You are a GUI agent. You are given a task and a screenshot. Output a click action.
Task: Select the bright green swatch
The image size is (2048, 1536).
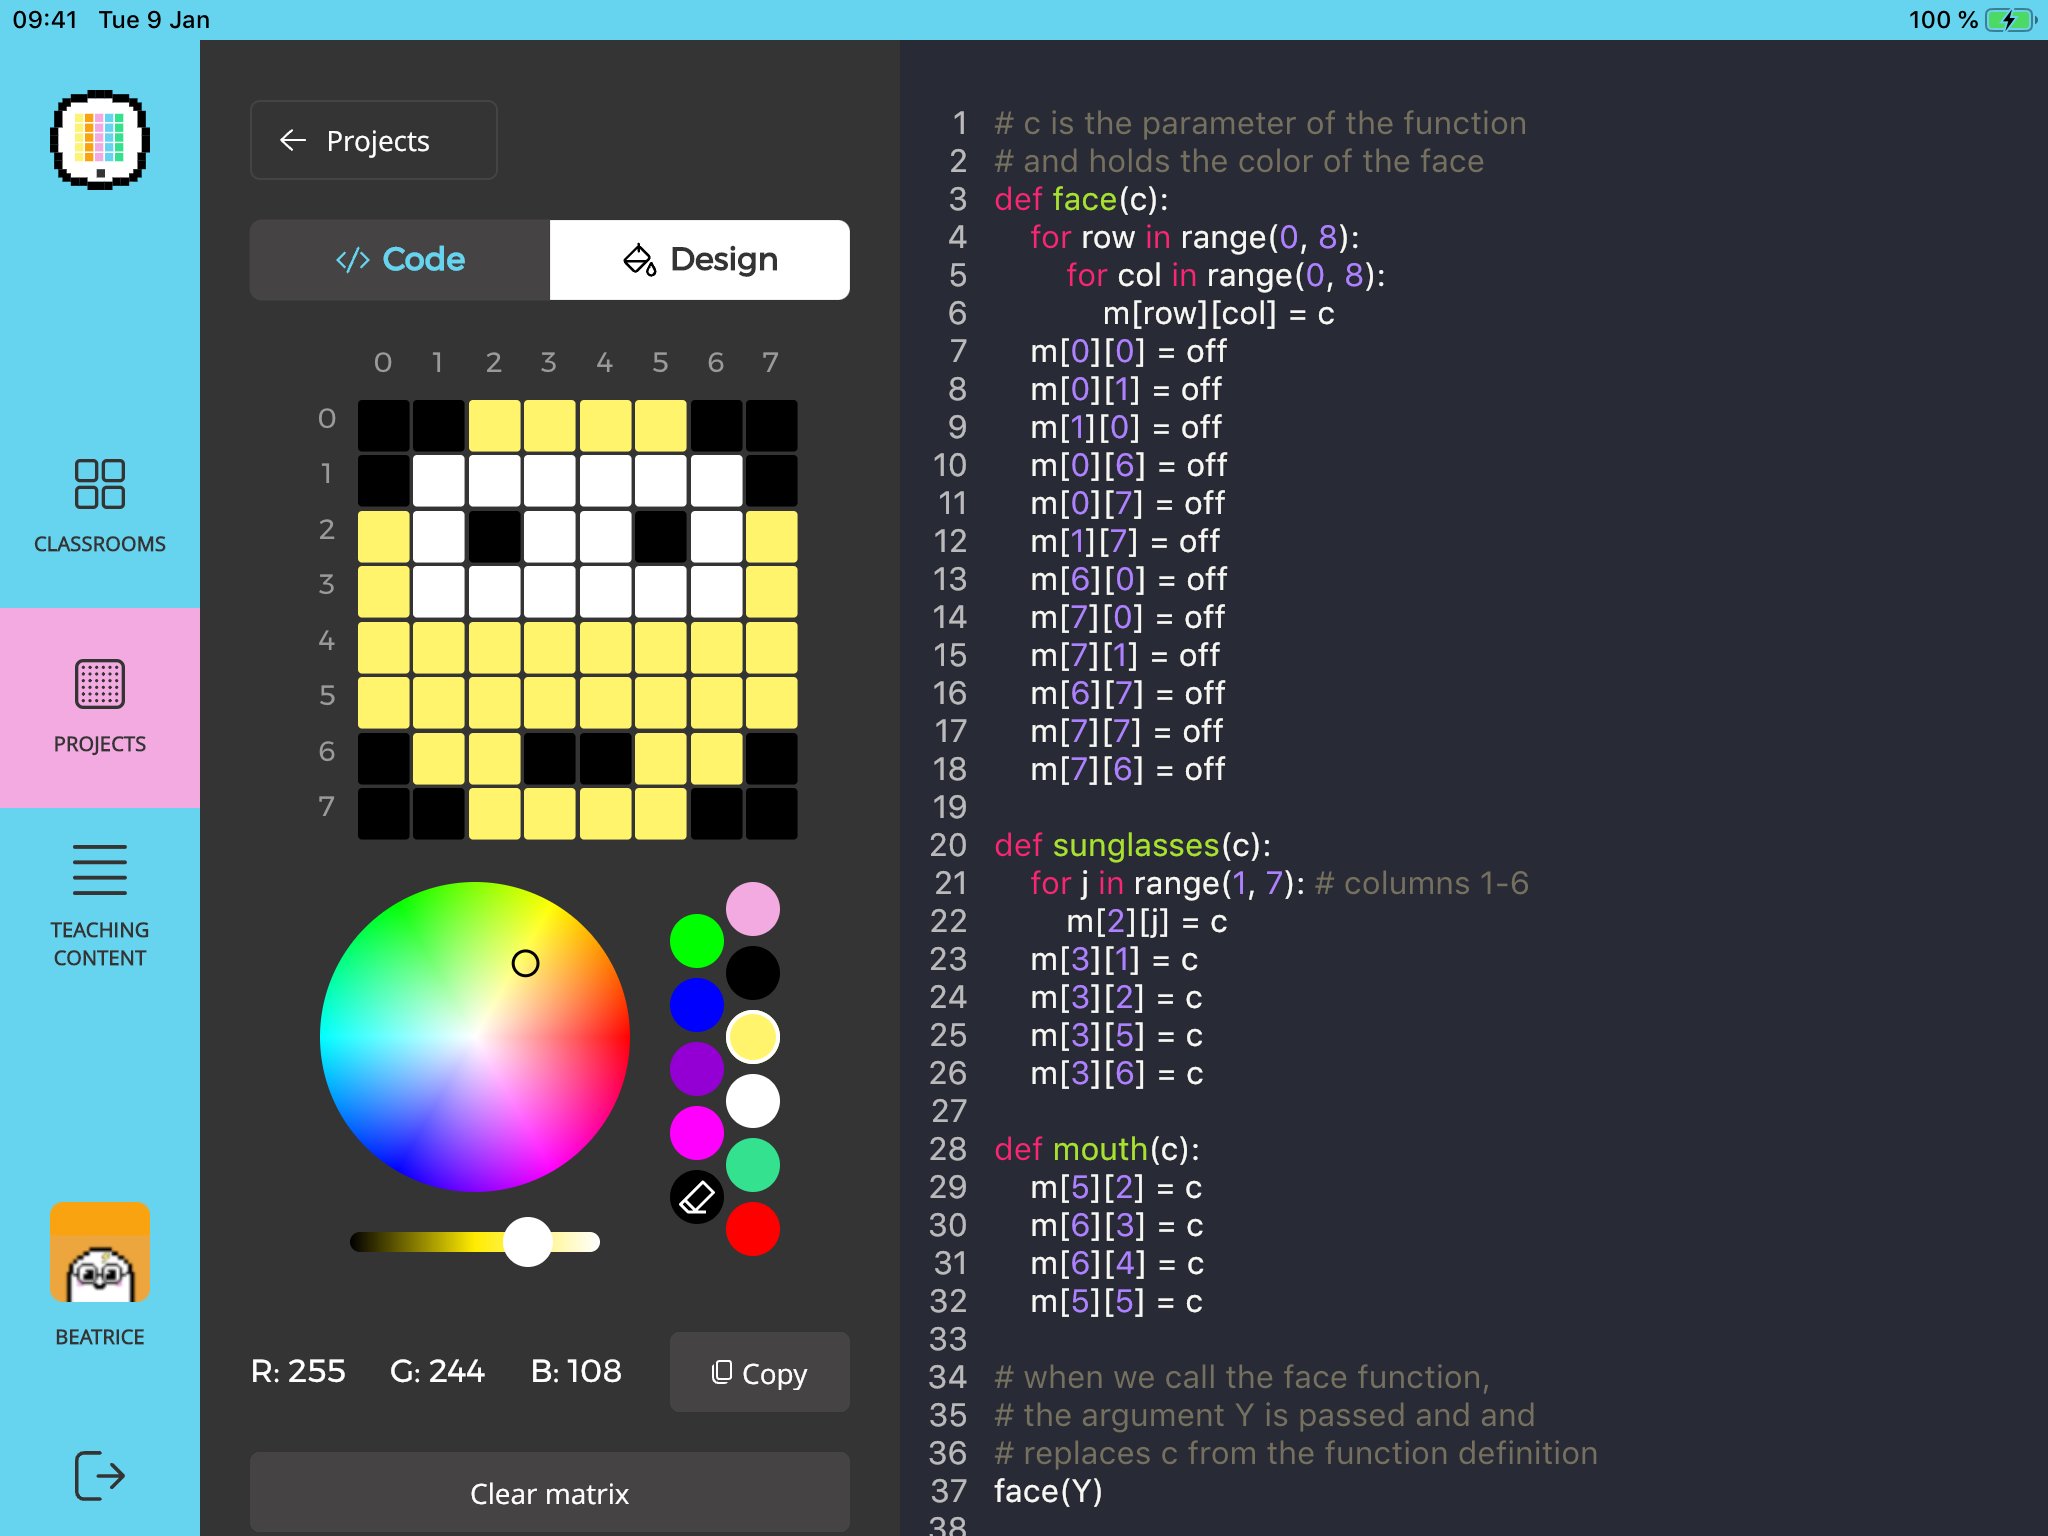[696, 941]
